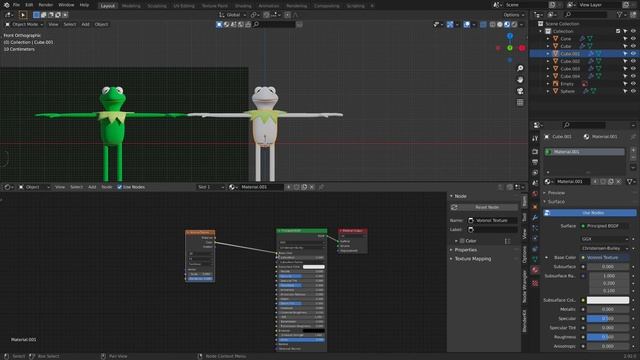Viewport: 640px width, 360px height.
Task: Toggle the Use Nodes checkbox
Action: click(120, 187)
